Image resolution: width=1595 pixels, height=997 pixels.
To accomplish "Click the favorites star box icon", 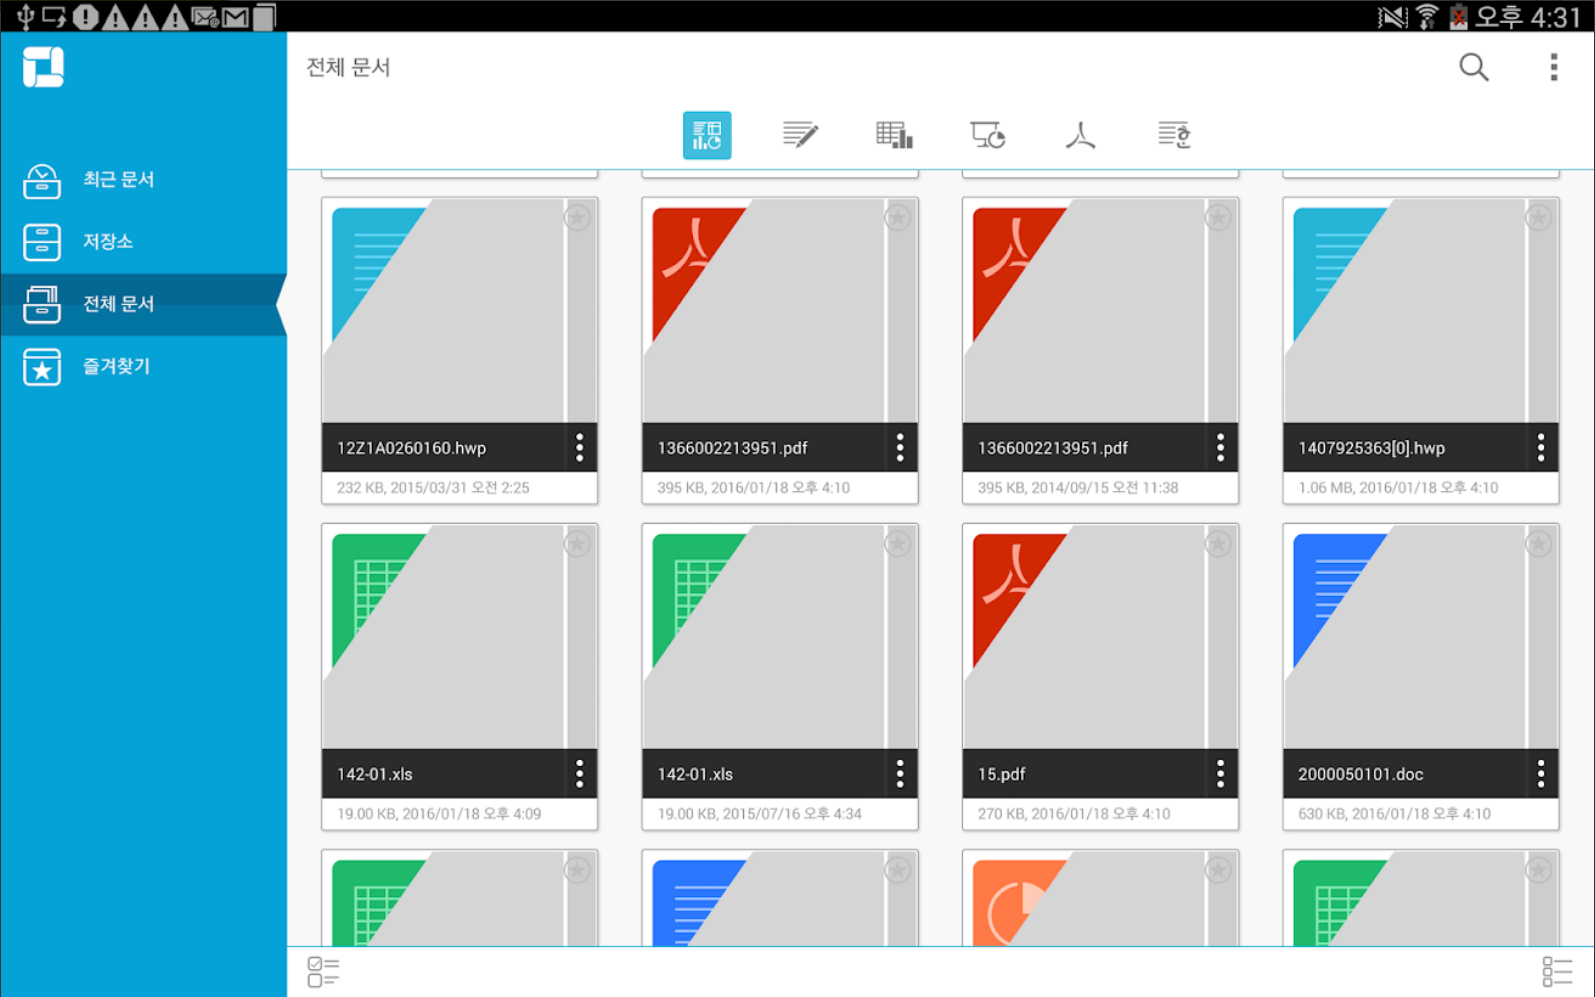I will click(x=42, y=366).
